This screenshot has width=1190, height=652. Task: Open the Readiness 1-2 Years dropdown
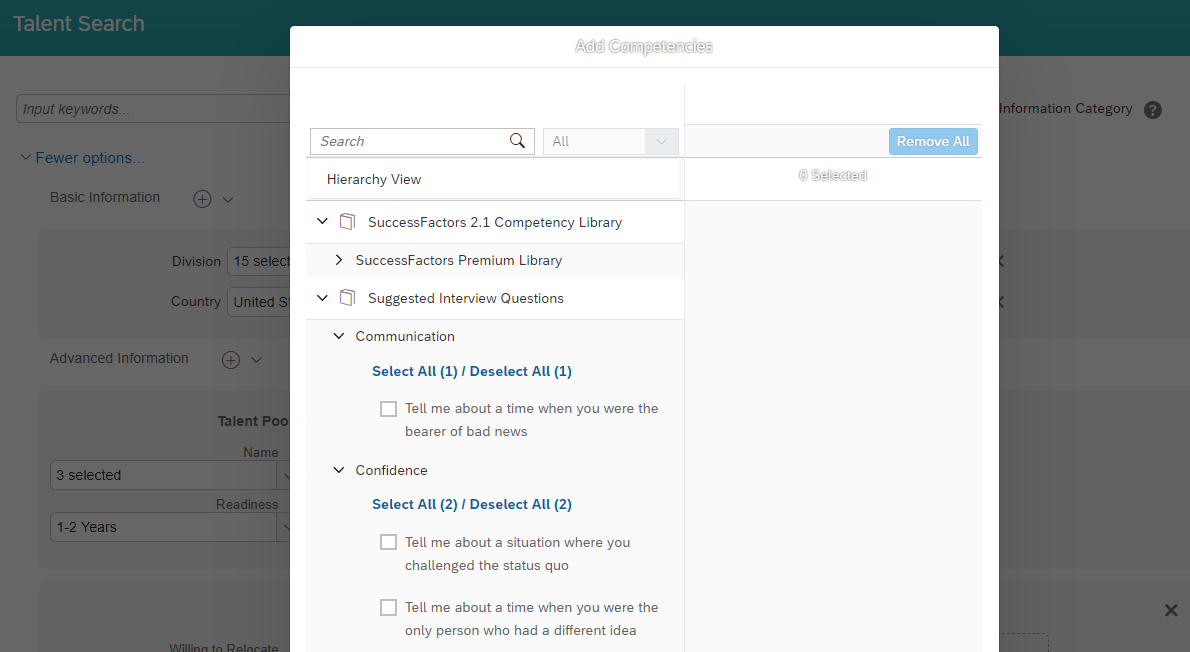point(170,527)
